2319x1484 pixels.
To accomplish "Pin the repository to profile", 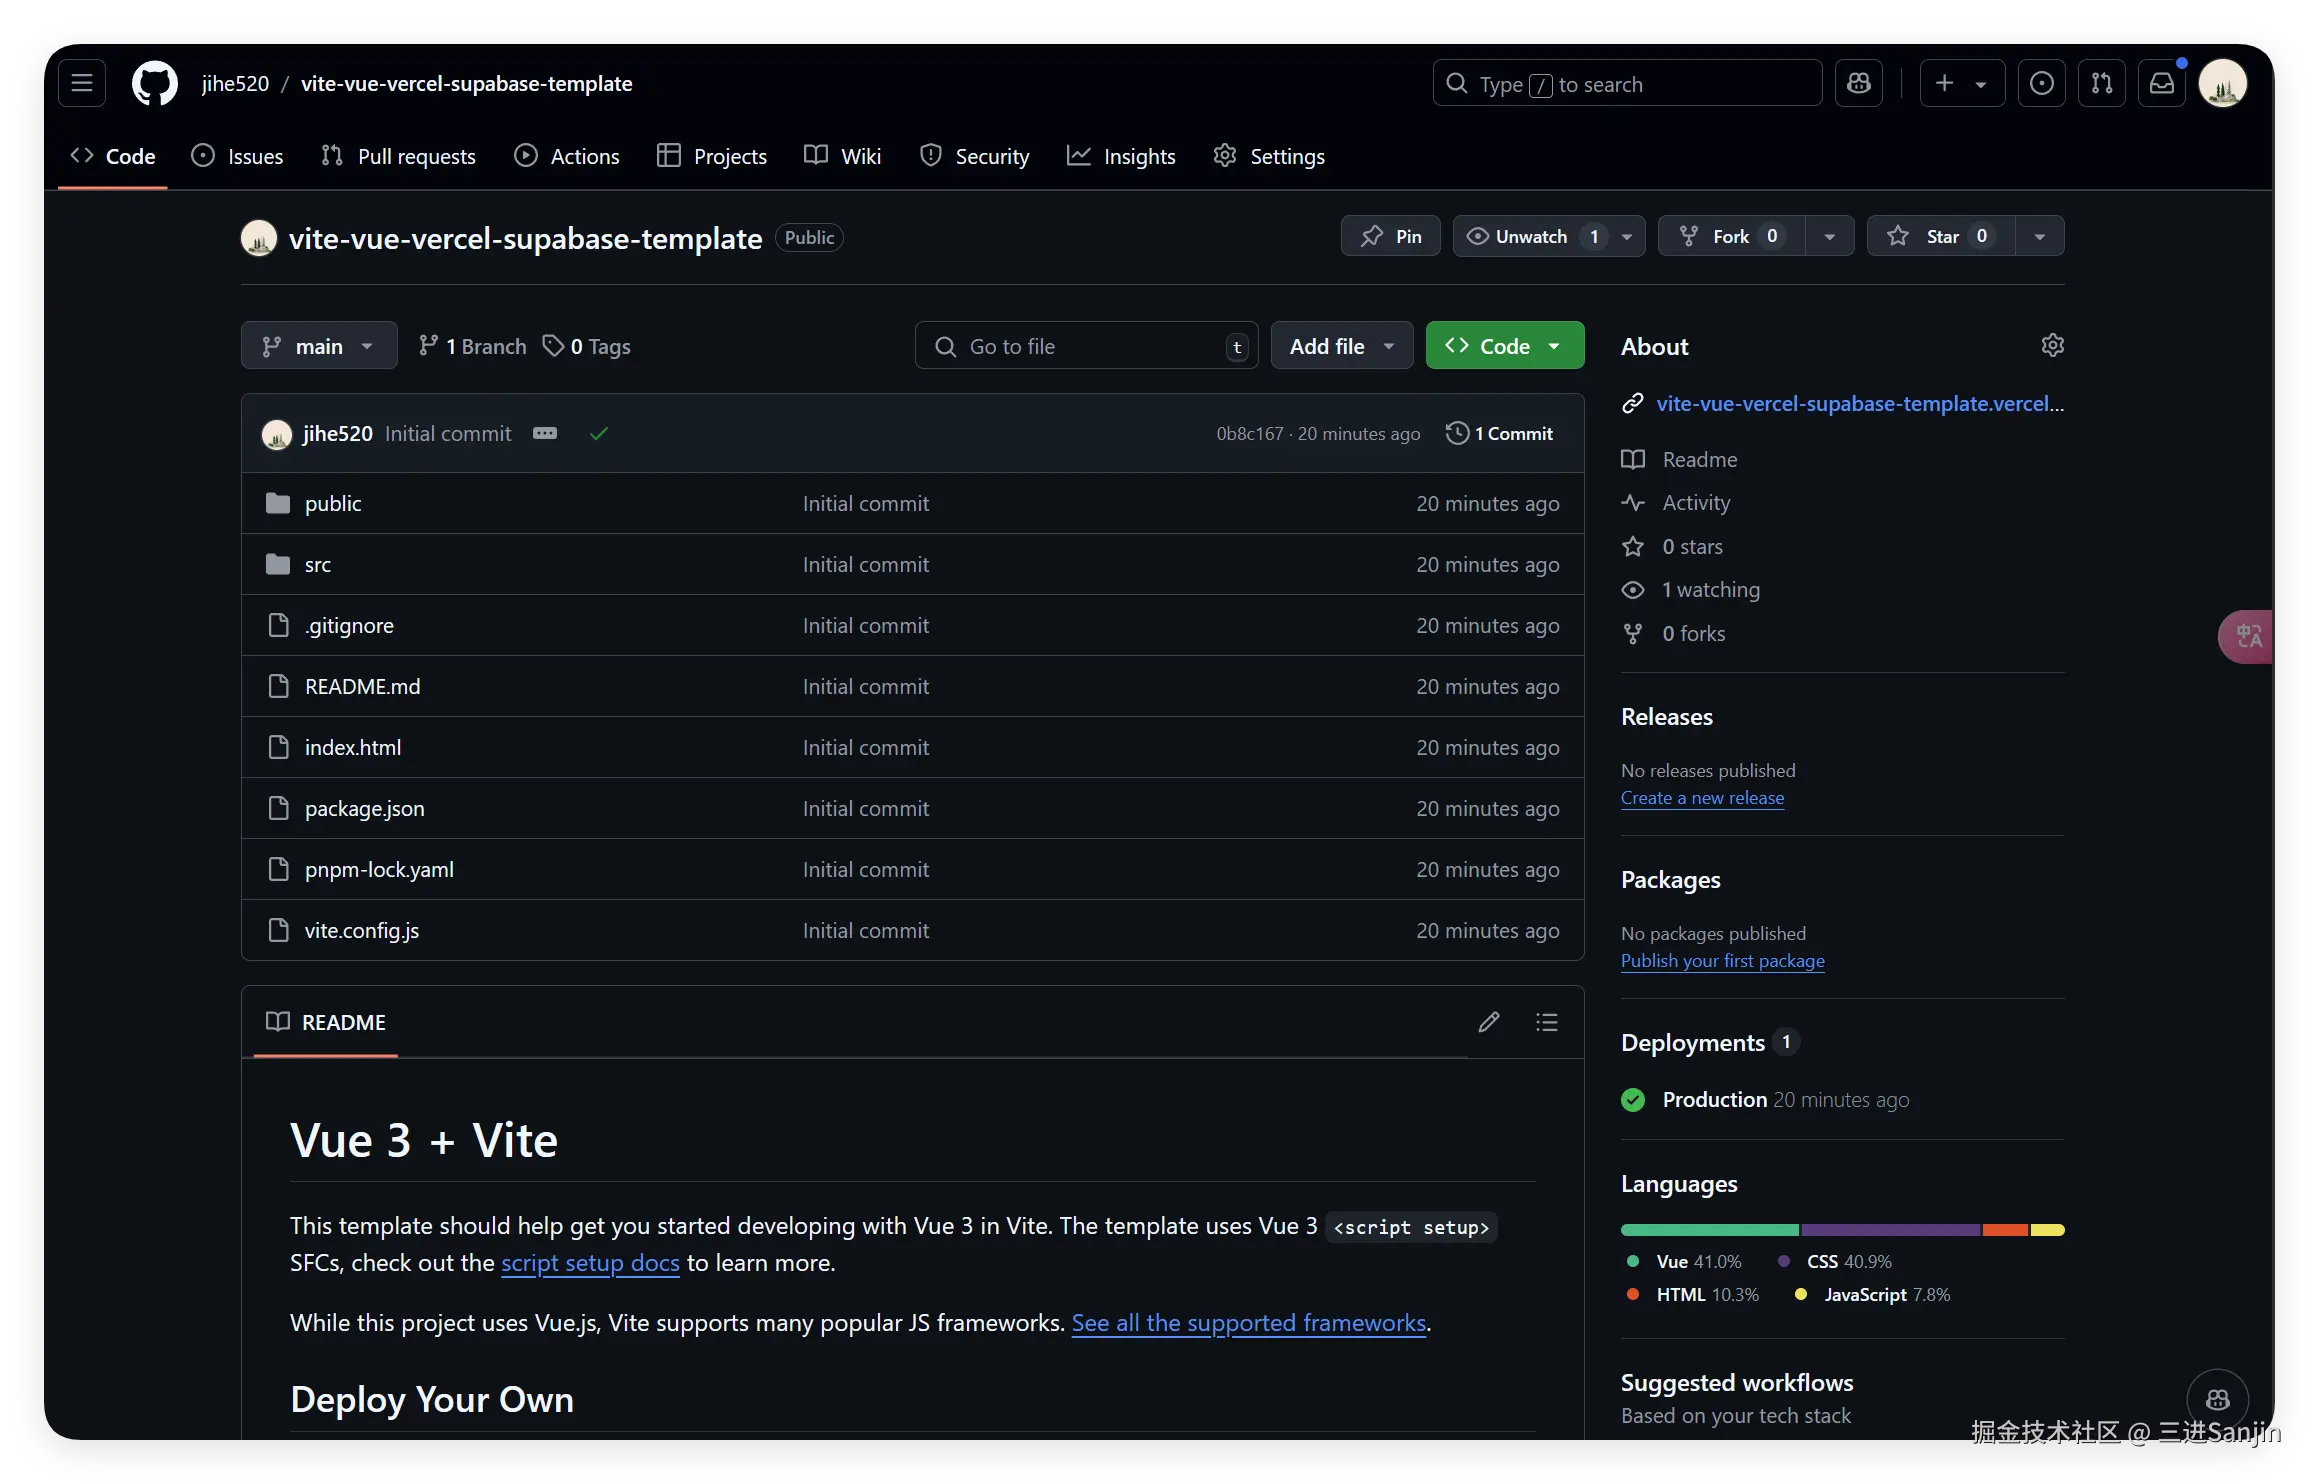I will pyautogui.click(x=1390, y=236).
